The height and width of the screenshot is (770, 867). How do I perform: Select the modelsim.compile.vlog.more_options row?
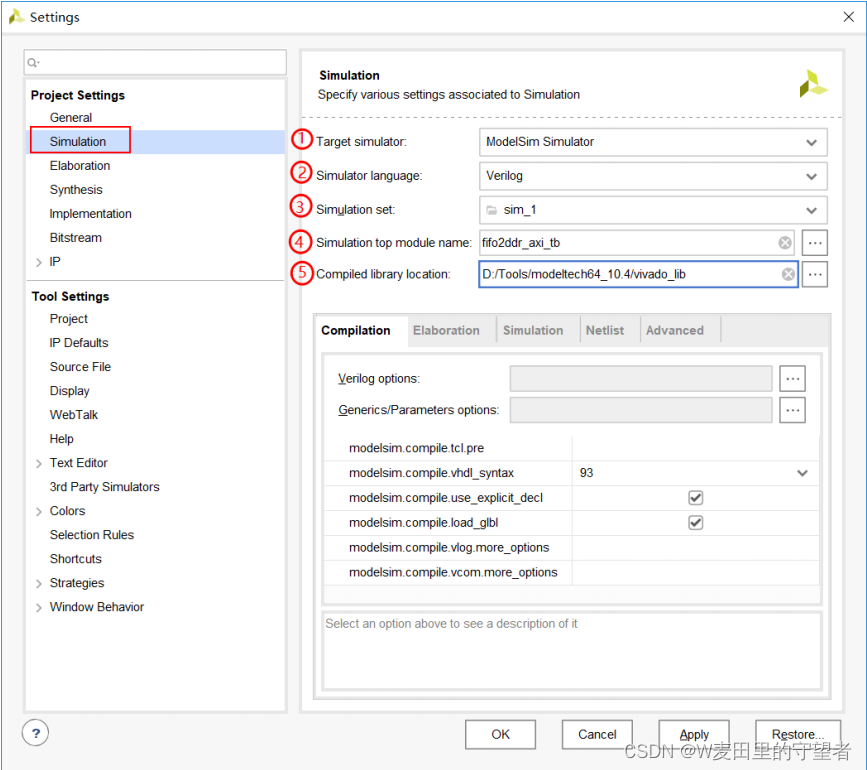click(x=571, y=548)
